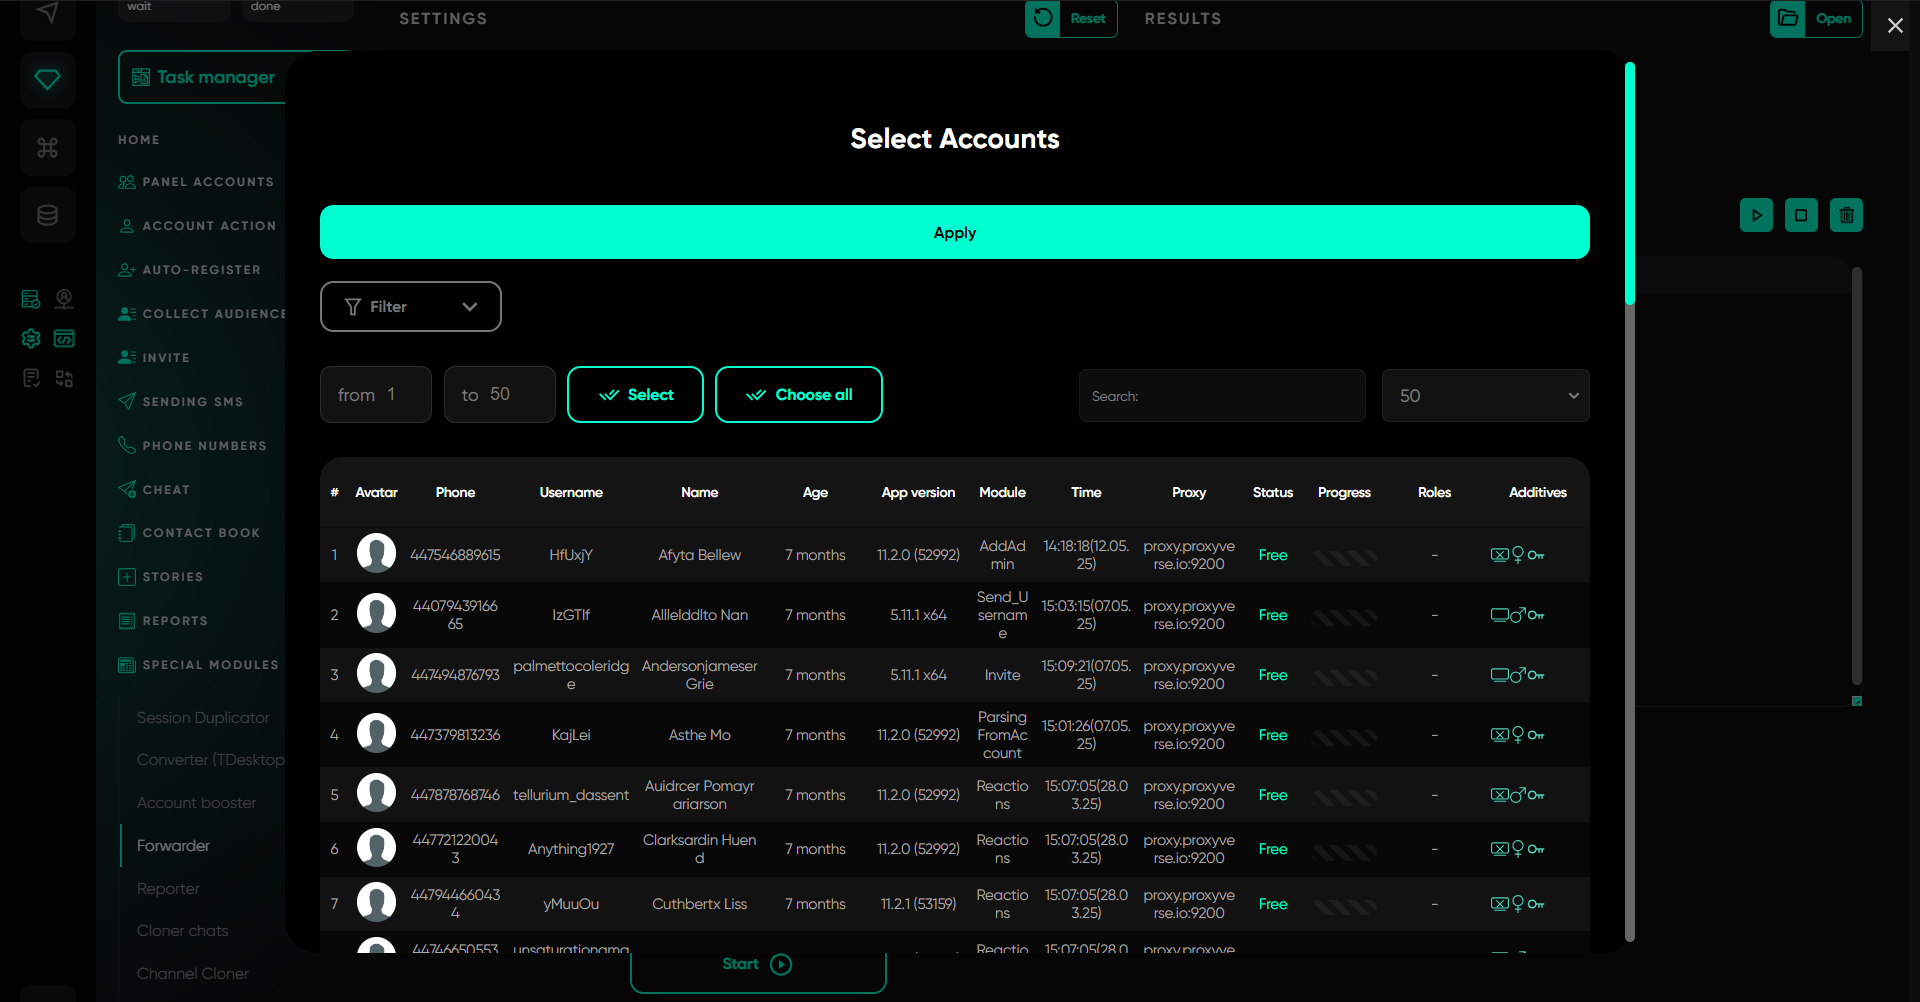Open the Panel Accounts menu item
This screenshot has height=1002, width=1920.
tap(207, 182)
